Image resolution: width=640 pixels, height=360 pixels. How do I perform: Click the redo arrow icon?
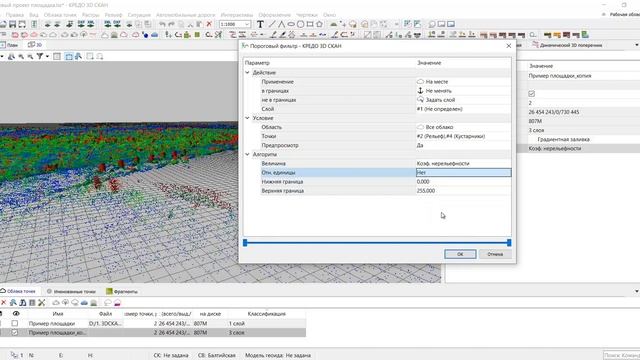tap(171, 24)
